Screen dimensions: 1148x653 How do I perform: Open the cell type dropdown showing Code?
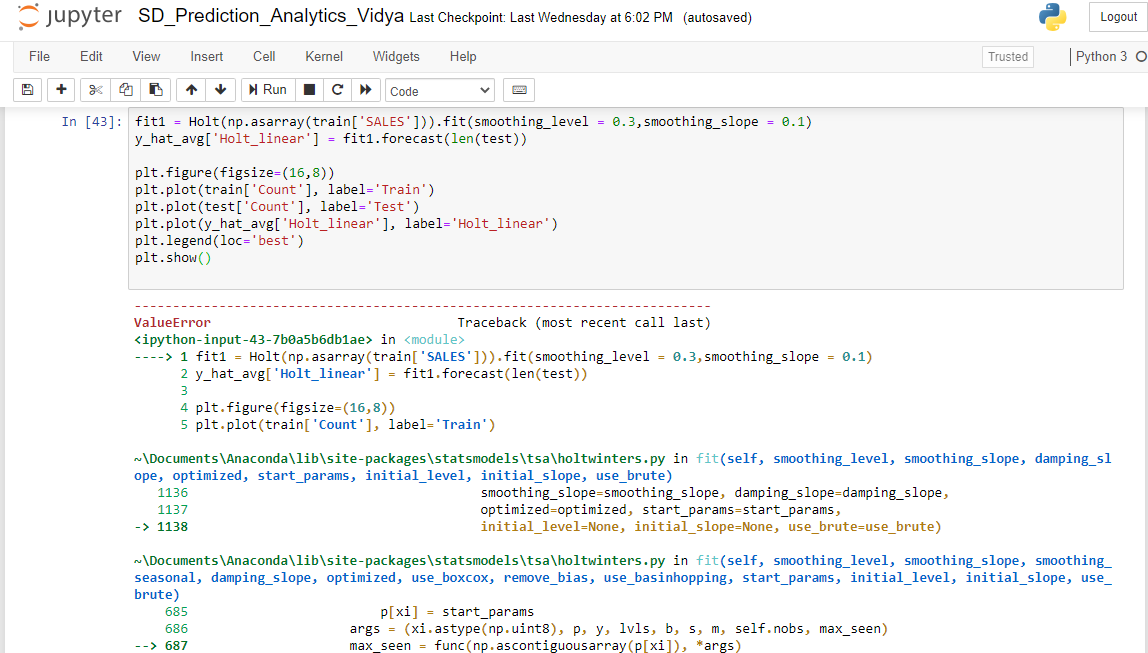point(439,89)
